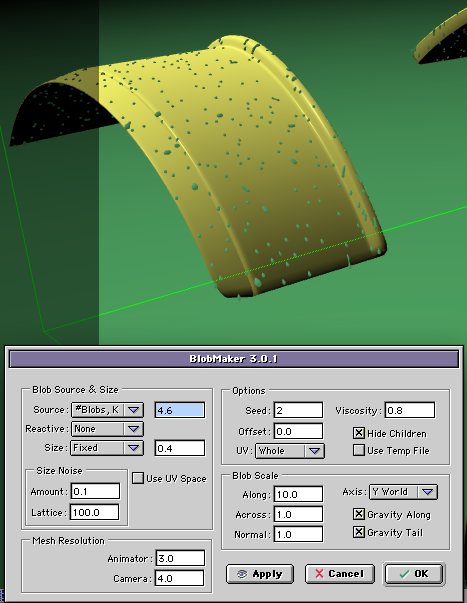
Task: Edit the Camera mesh resolution field
Action: (x=179, y=578)
